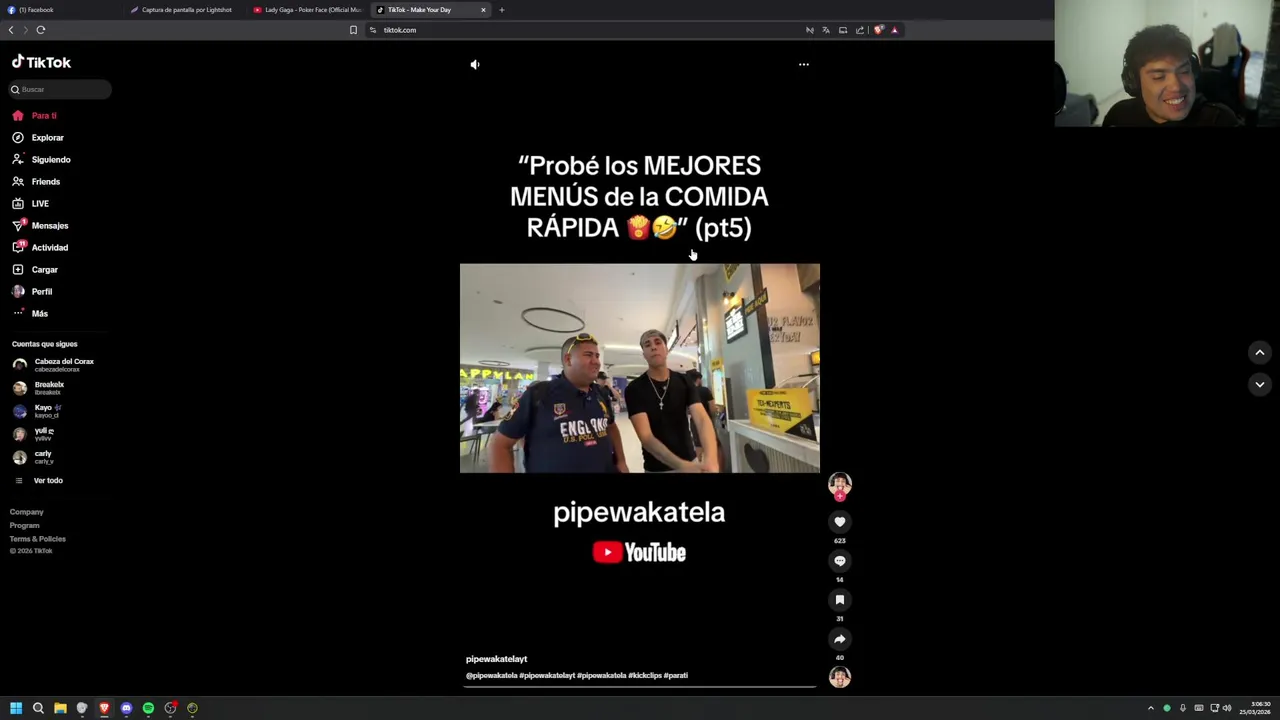Viewport: 1280px width, 720px height.
Task: Open Brave Rewards triangle icon
Action: pyautogui.click(x=894, y=30)
